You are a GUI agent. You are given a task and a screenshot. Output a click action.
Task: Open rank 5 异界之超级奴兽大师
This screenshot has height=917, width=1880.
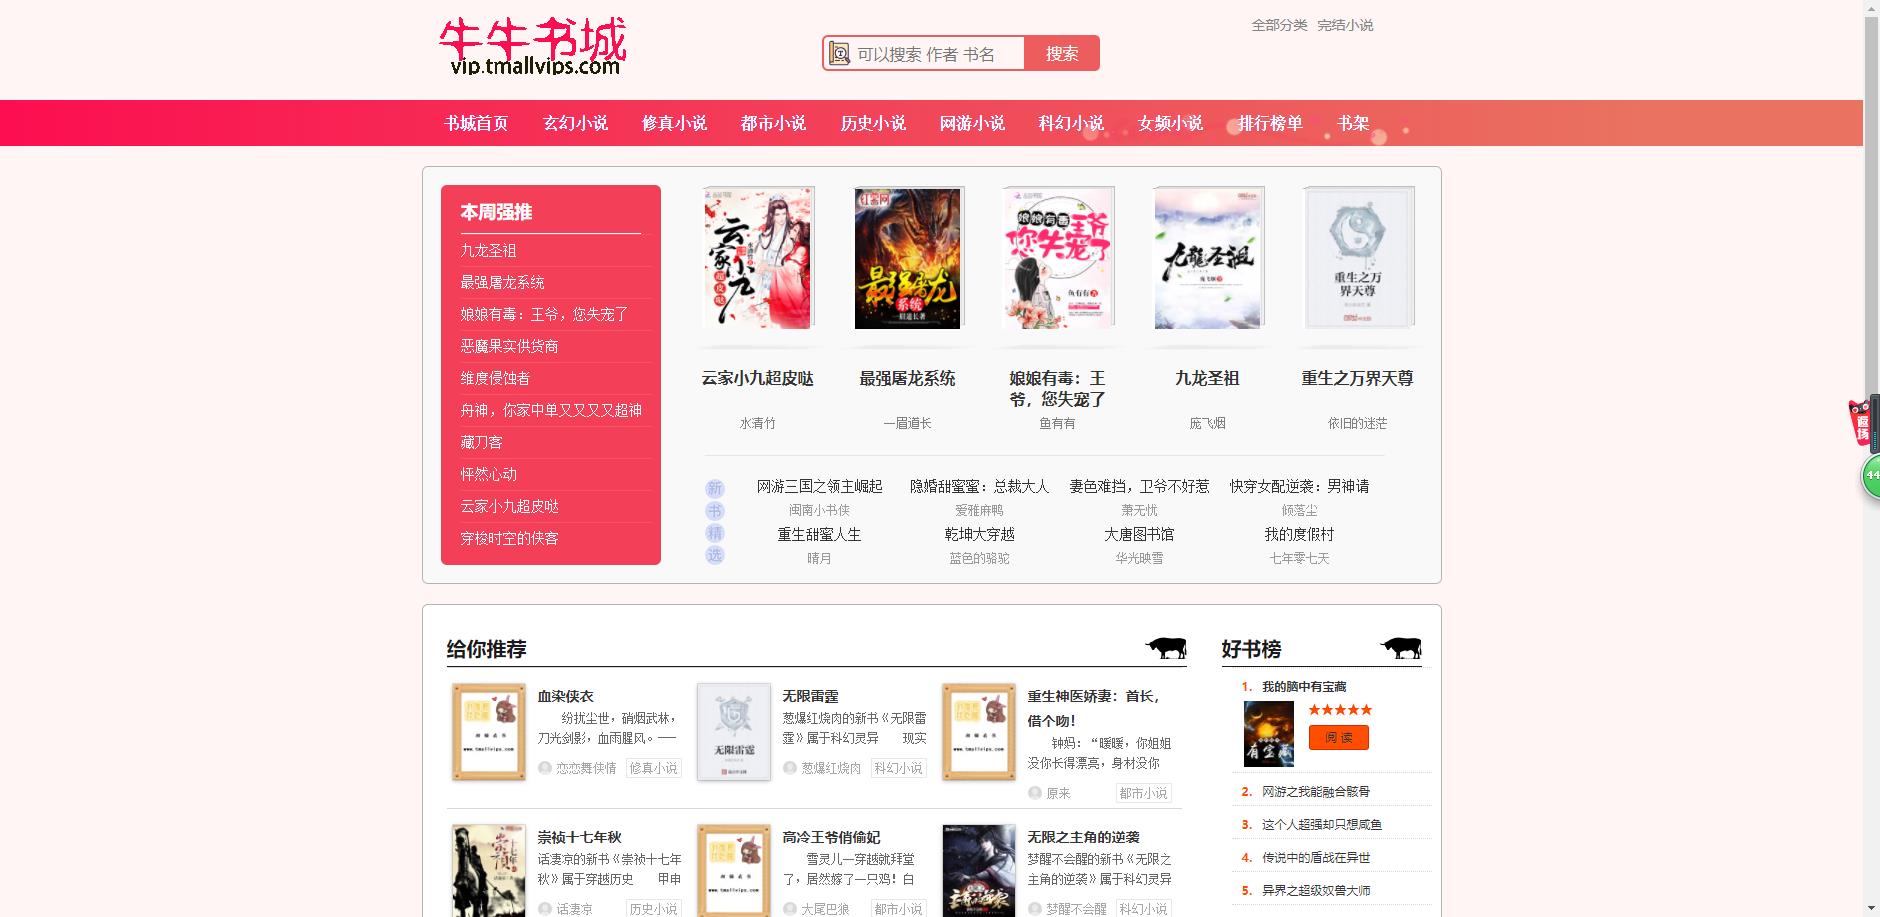(1316, 890)
